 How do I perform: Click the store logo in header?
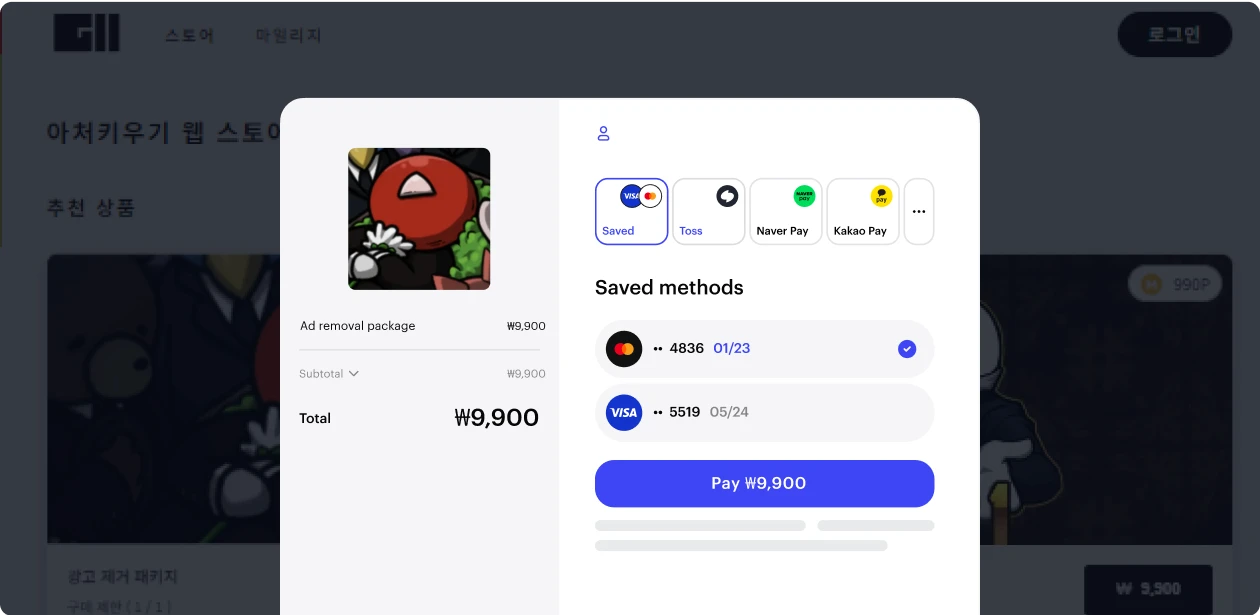click(x=87, y=34)
